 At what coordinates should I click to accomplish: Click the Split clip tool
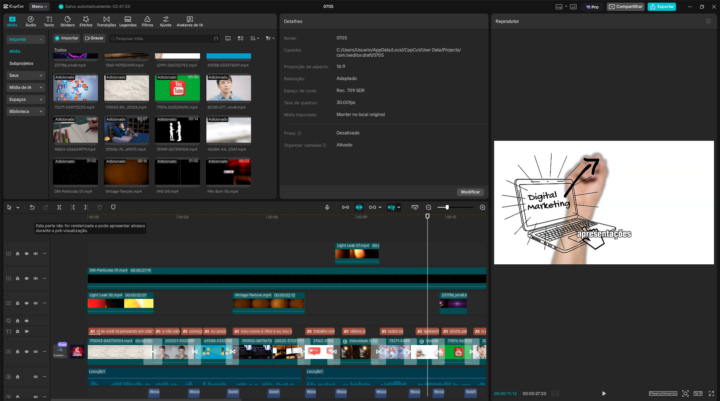pyautogui.click(x=59, y=207)
